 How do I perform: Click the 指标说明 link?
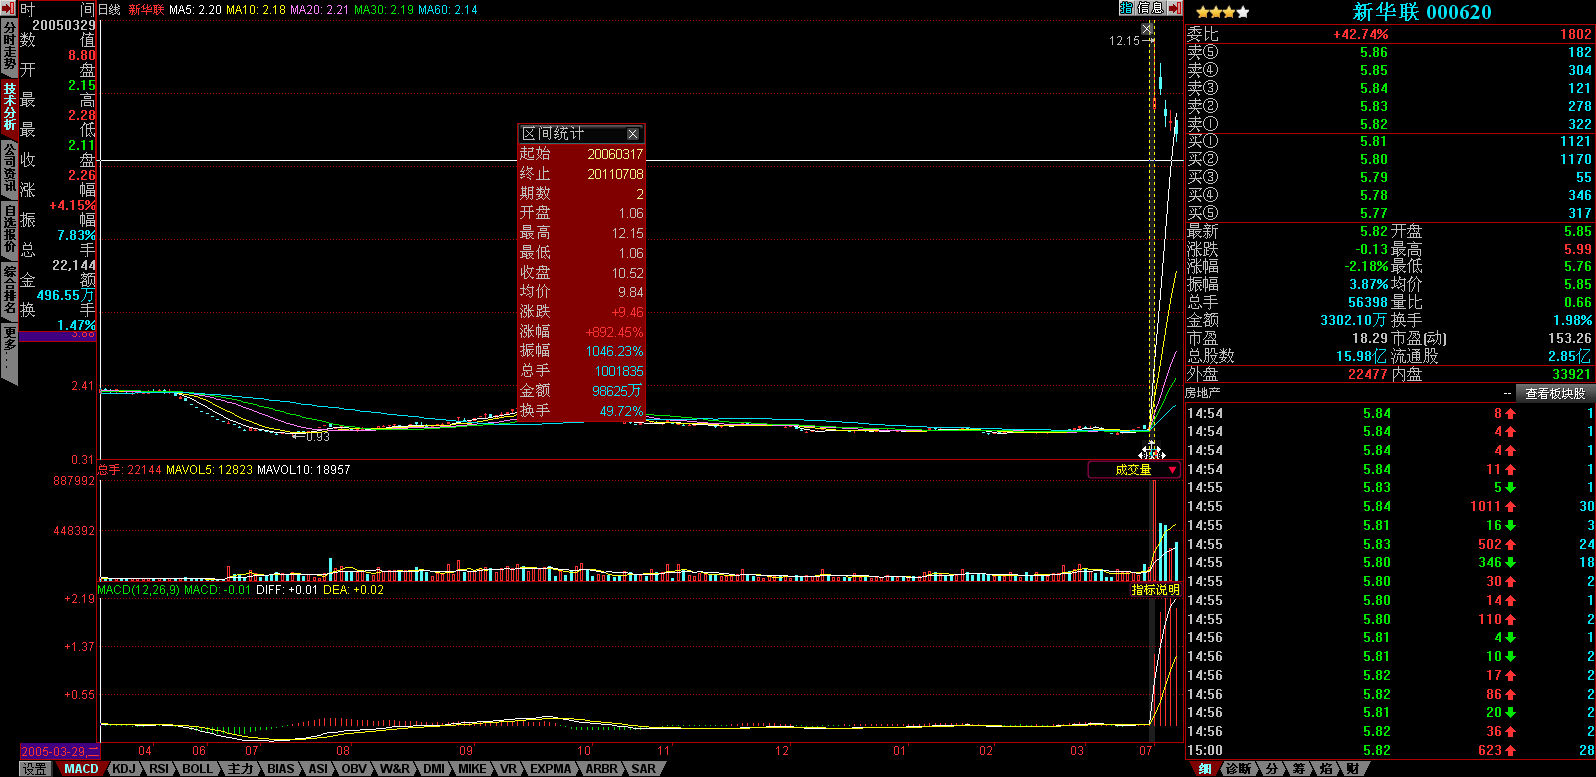point(1155,590)
